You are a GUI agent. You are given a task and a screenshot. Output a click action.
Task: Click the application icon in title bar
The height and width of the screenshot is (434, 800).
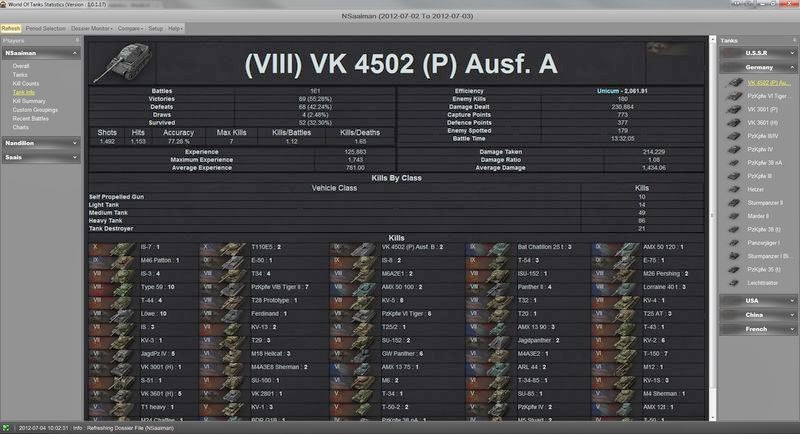4,4
